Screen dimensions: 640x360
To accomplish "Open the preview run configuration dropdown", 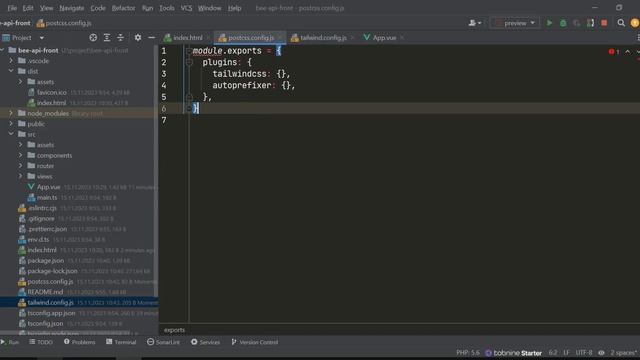I will click(x=515, y=23).
